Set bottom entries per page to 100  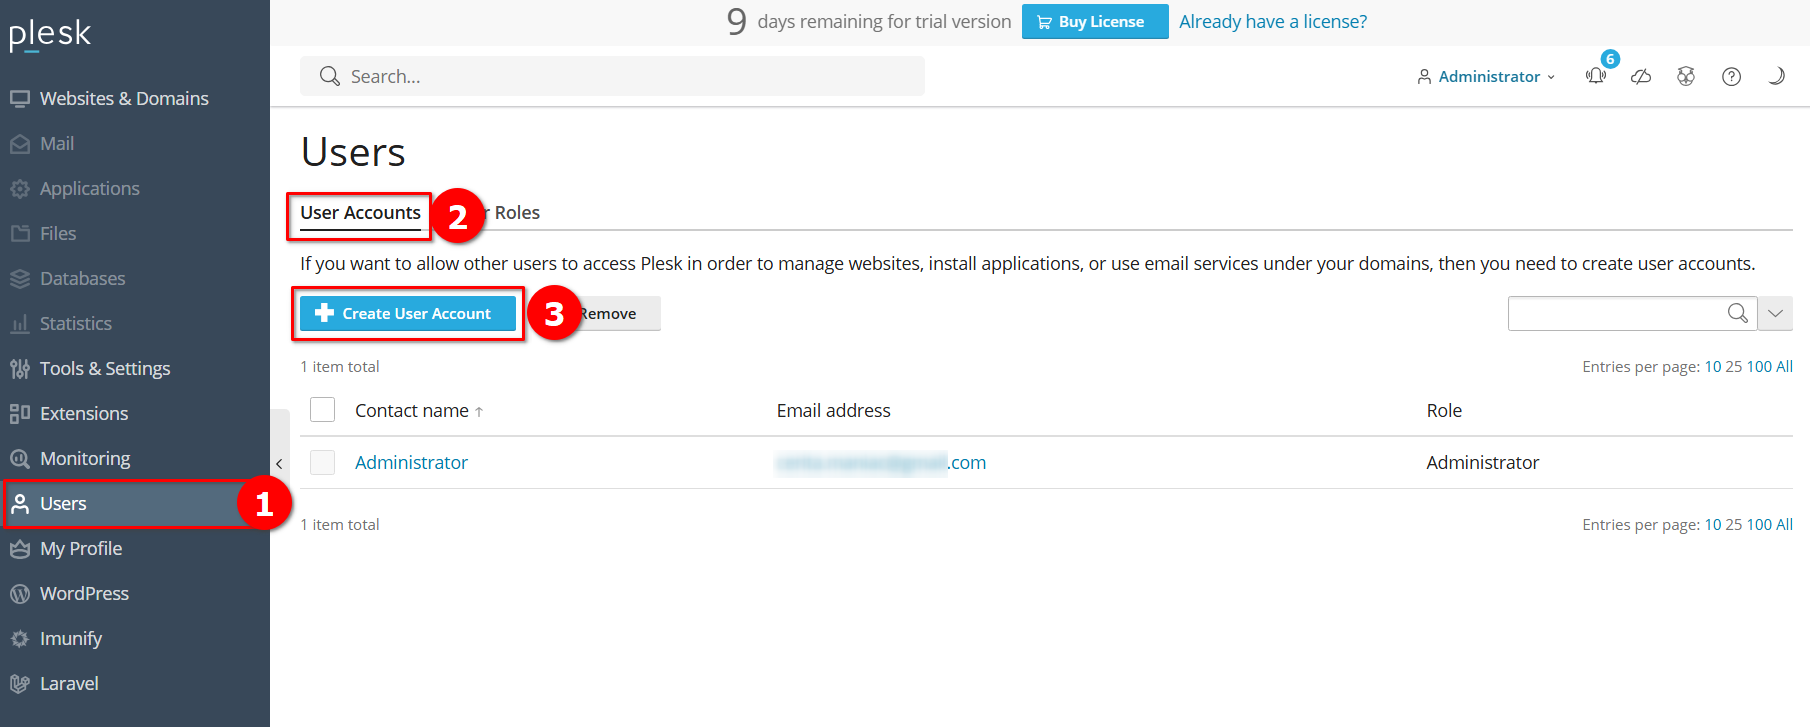coord(1759,525)
